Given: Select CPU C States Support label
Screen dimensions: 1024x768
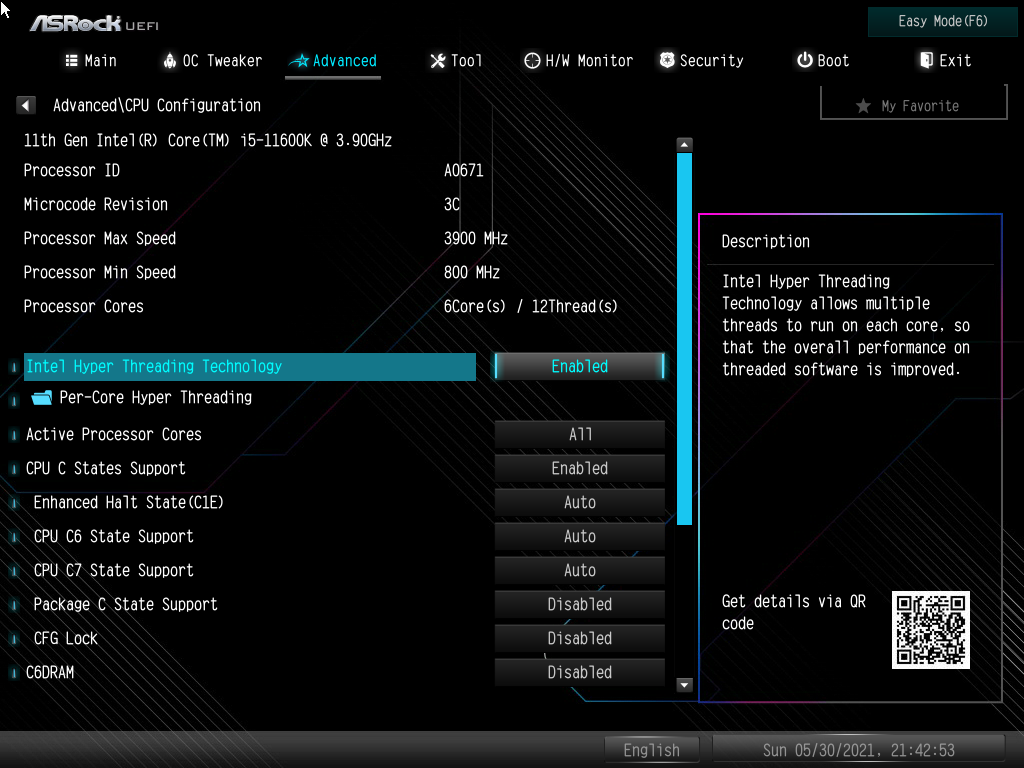Looking at the screenshot, I should [106, 469].
